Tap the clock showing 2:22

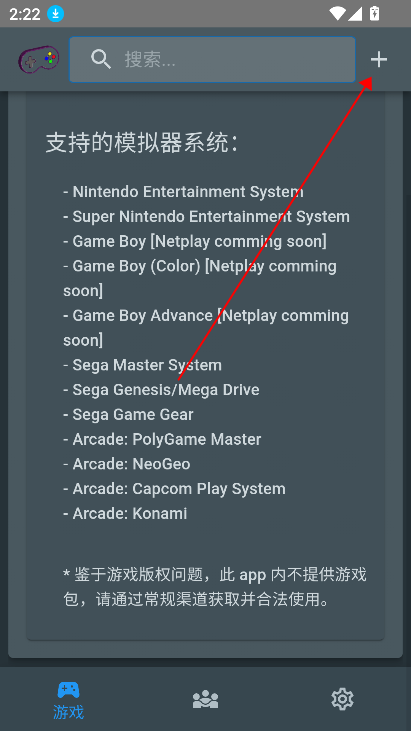[25, 14]
